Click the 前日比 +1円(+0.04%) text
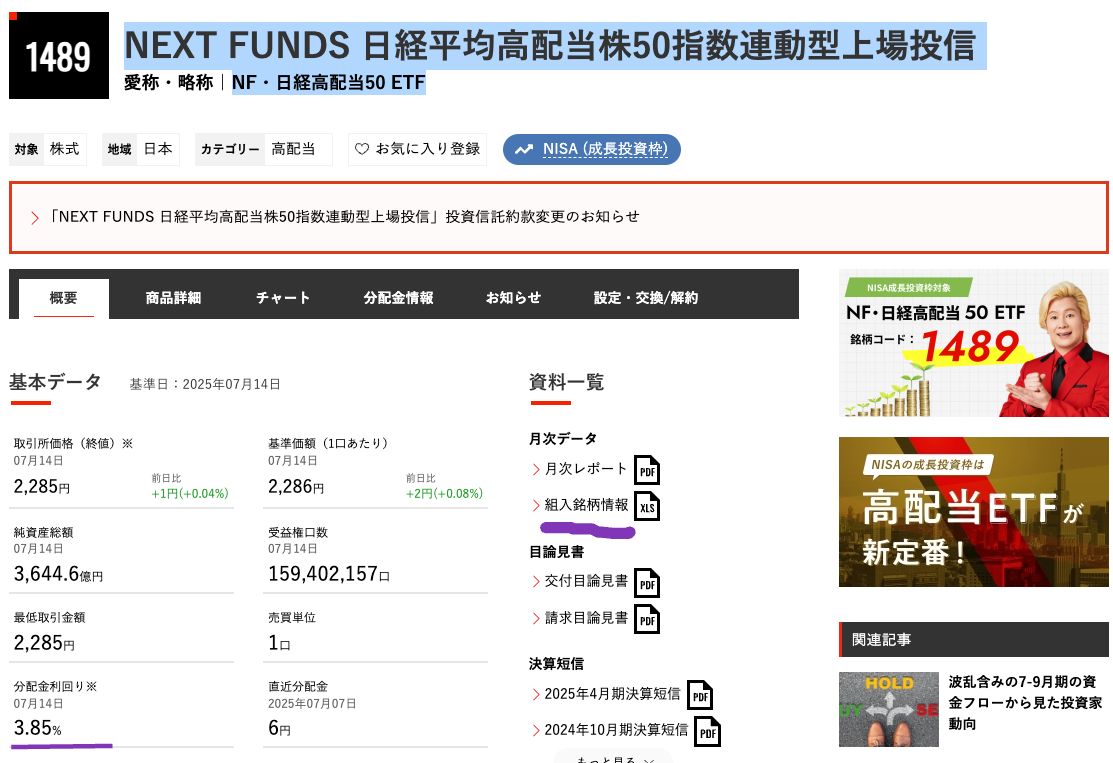This screenshot has height=763, width=1113. point(190,494)
